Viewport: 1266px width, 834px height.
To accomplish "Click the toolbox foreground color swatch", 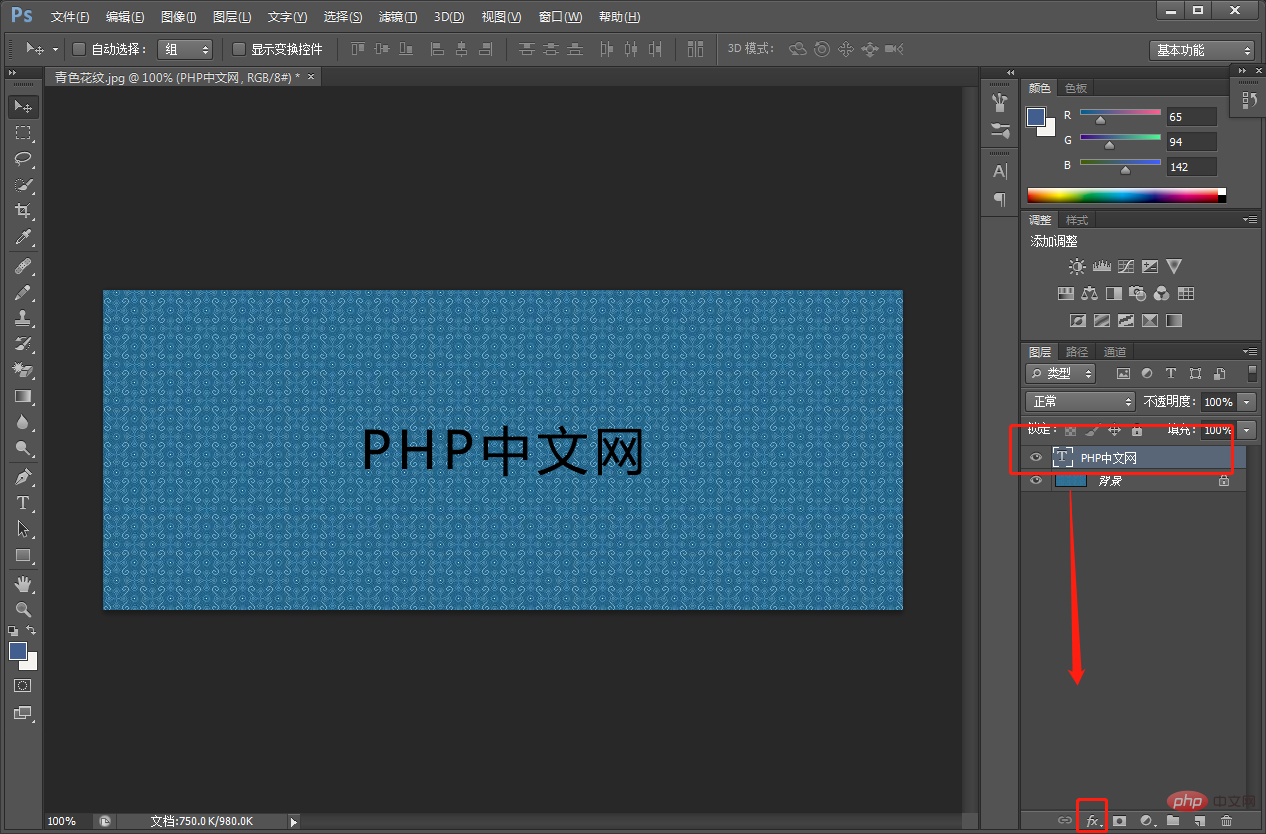I will tap(18, 651).
